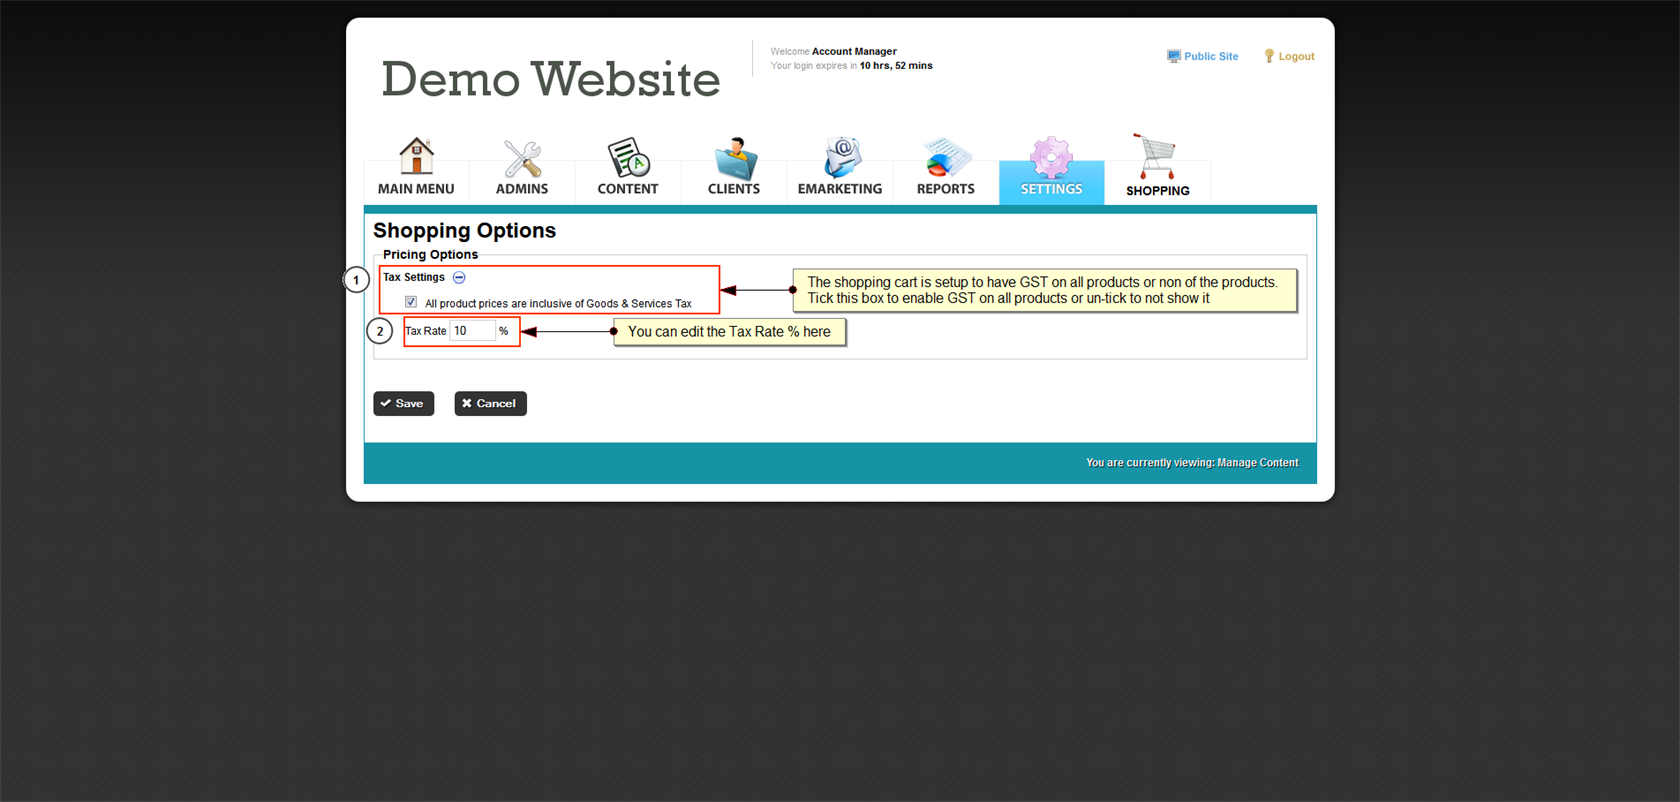Open the Main Menu house icon
The width and height of the screenshot is (1680, 802).
(416, 157)
